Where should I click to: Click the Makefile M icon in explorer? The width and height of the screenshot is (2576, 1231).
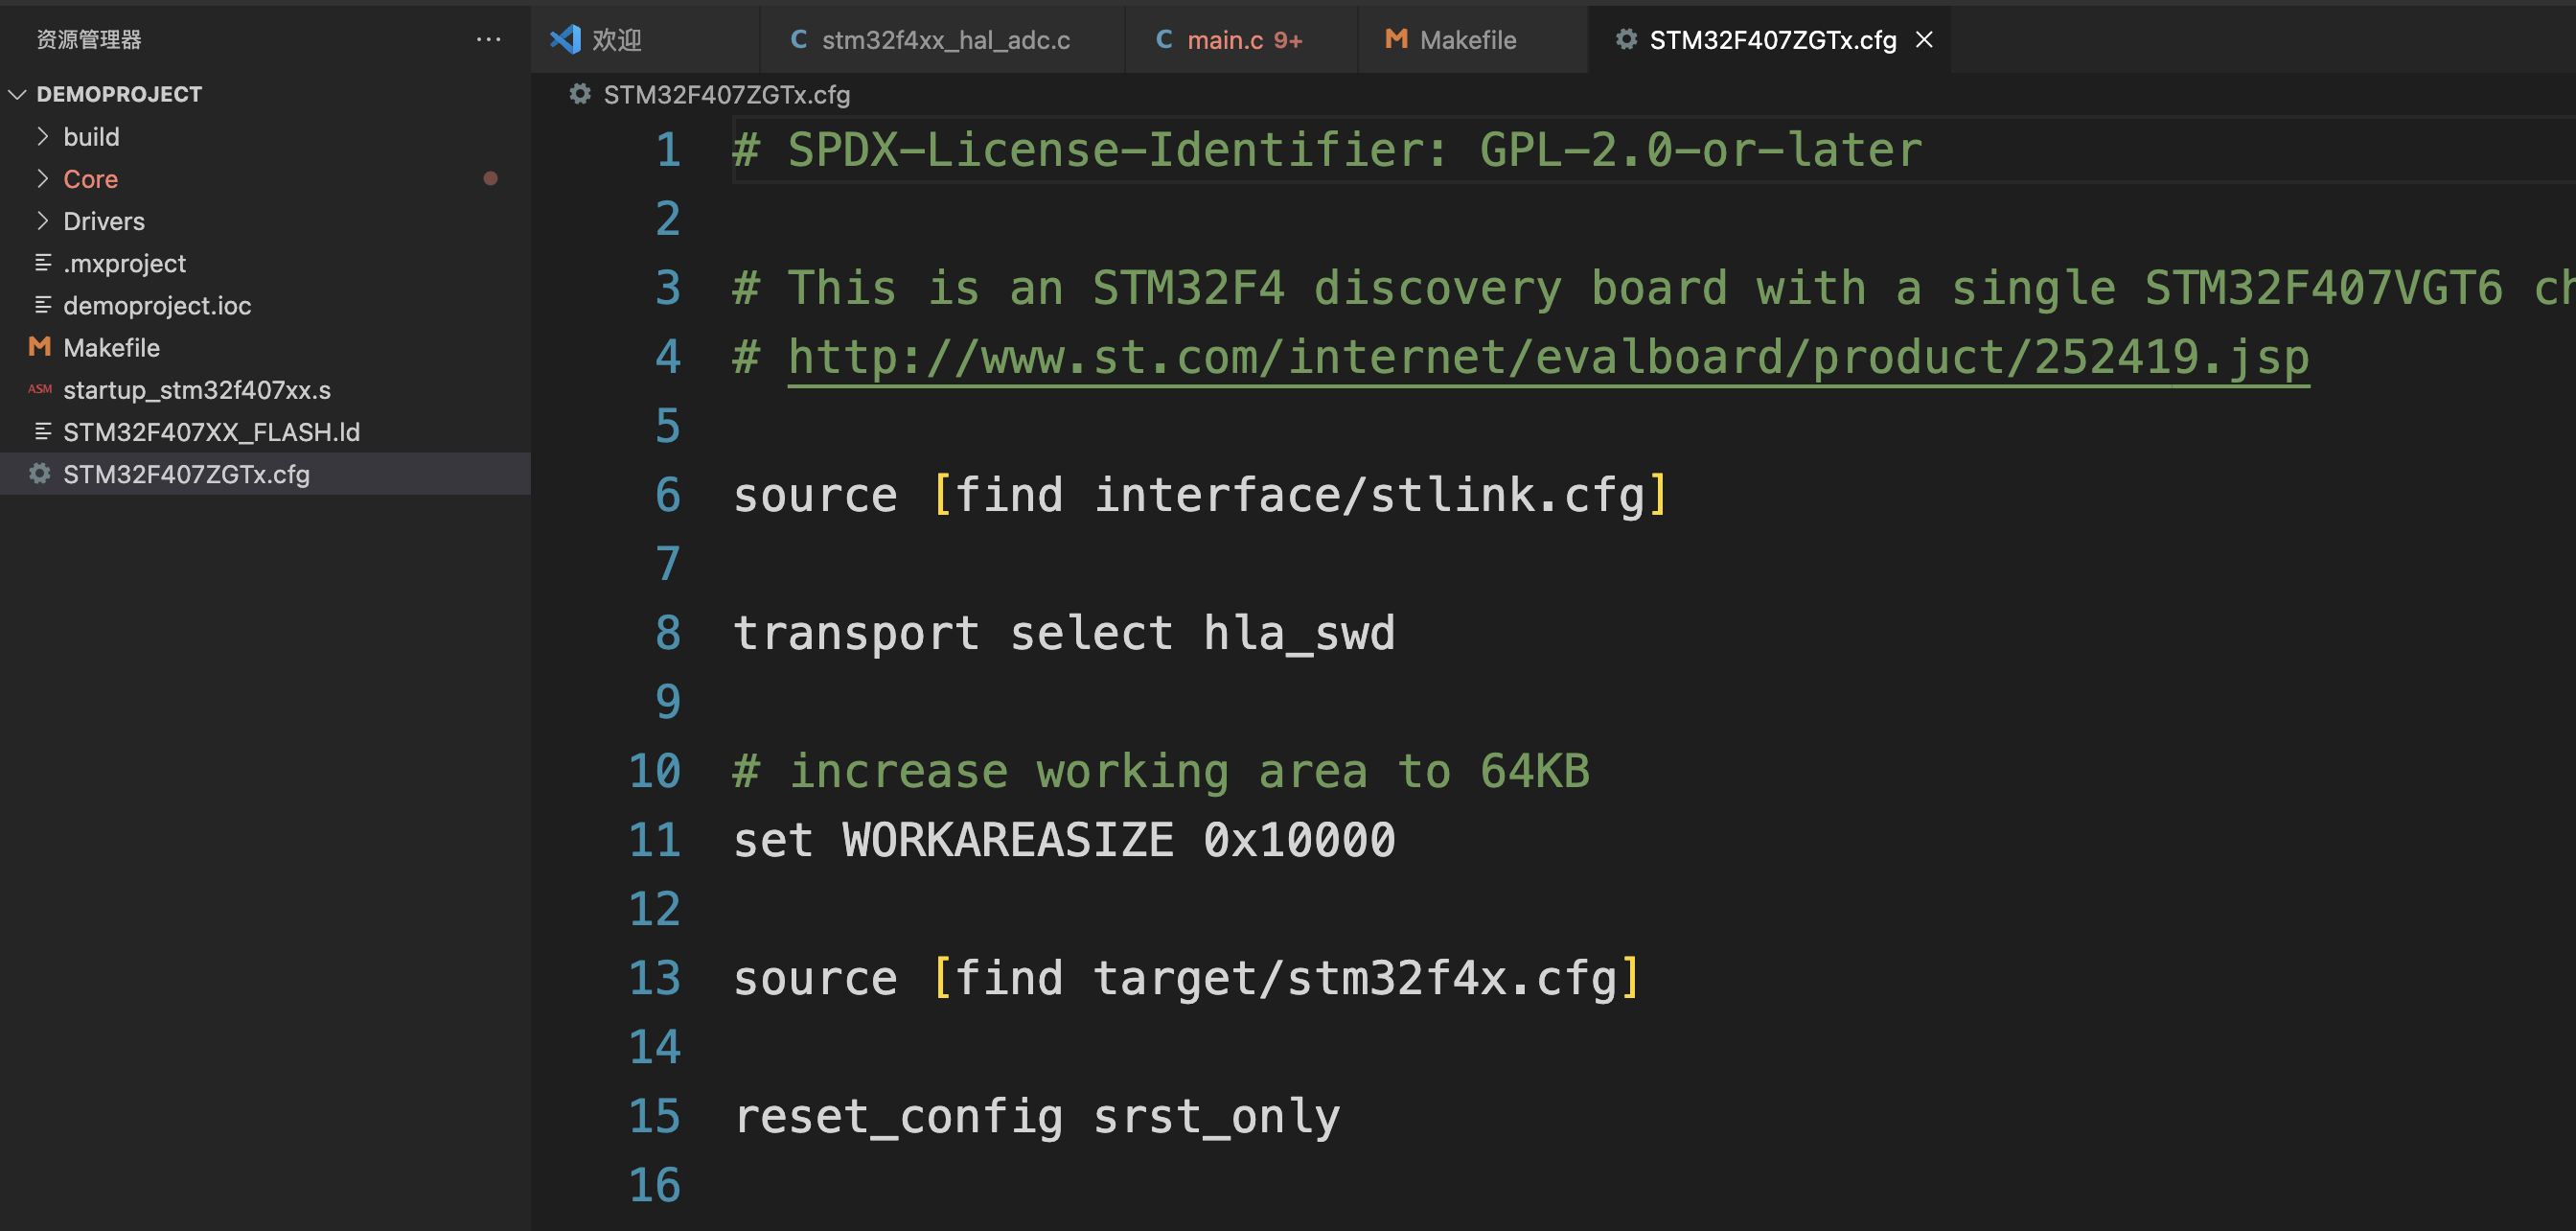coord(40,347)
